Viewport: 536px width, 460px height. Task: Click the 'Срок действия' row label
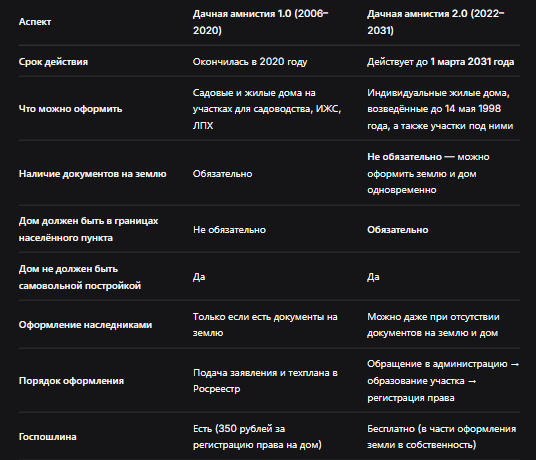tap(53, 62)
